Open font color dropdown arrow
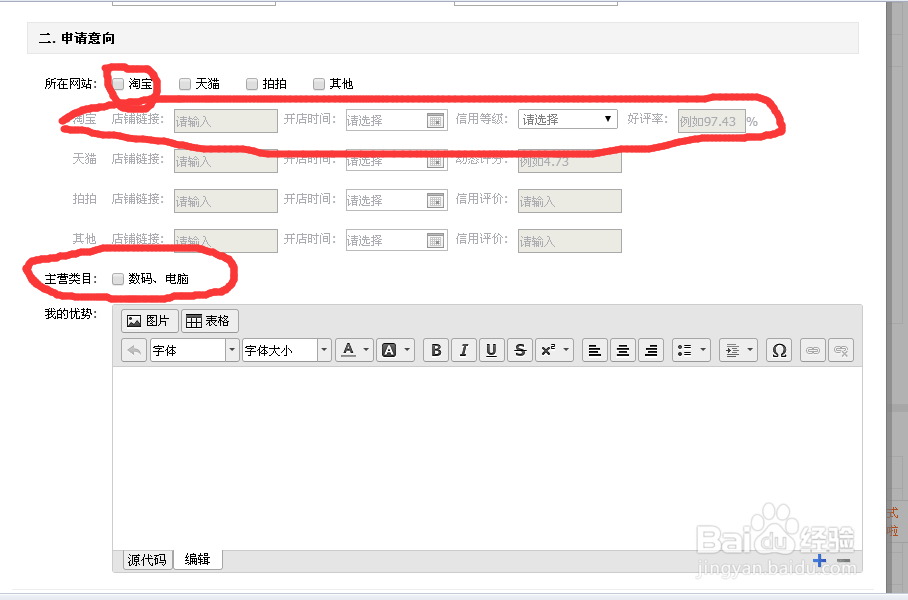This screenshot has height=600, width=908. point(367,350)
